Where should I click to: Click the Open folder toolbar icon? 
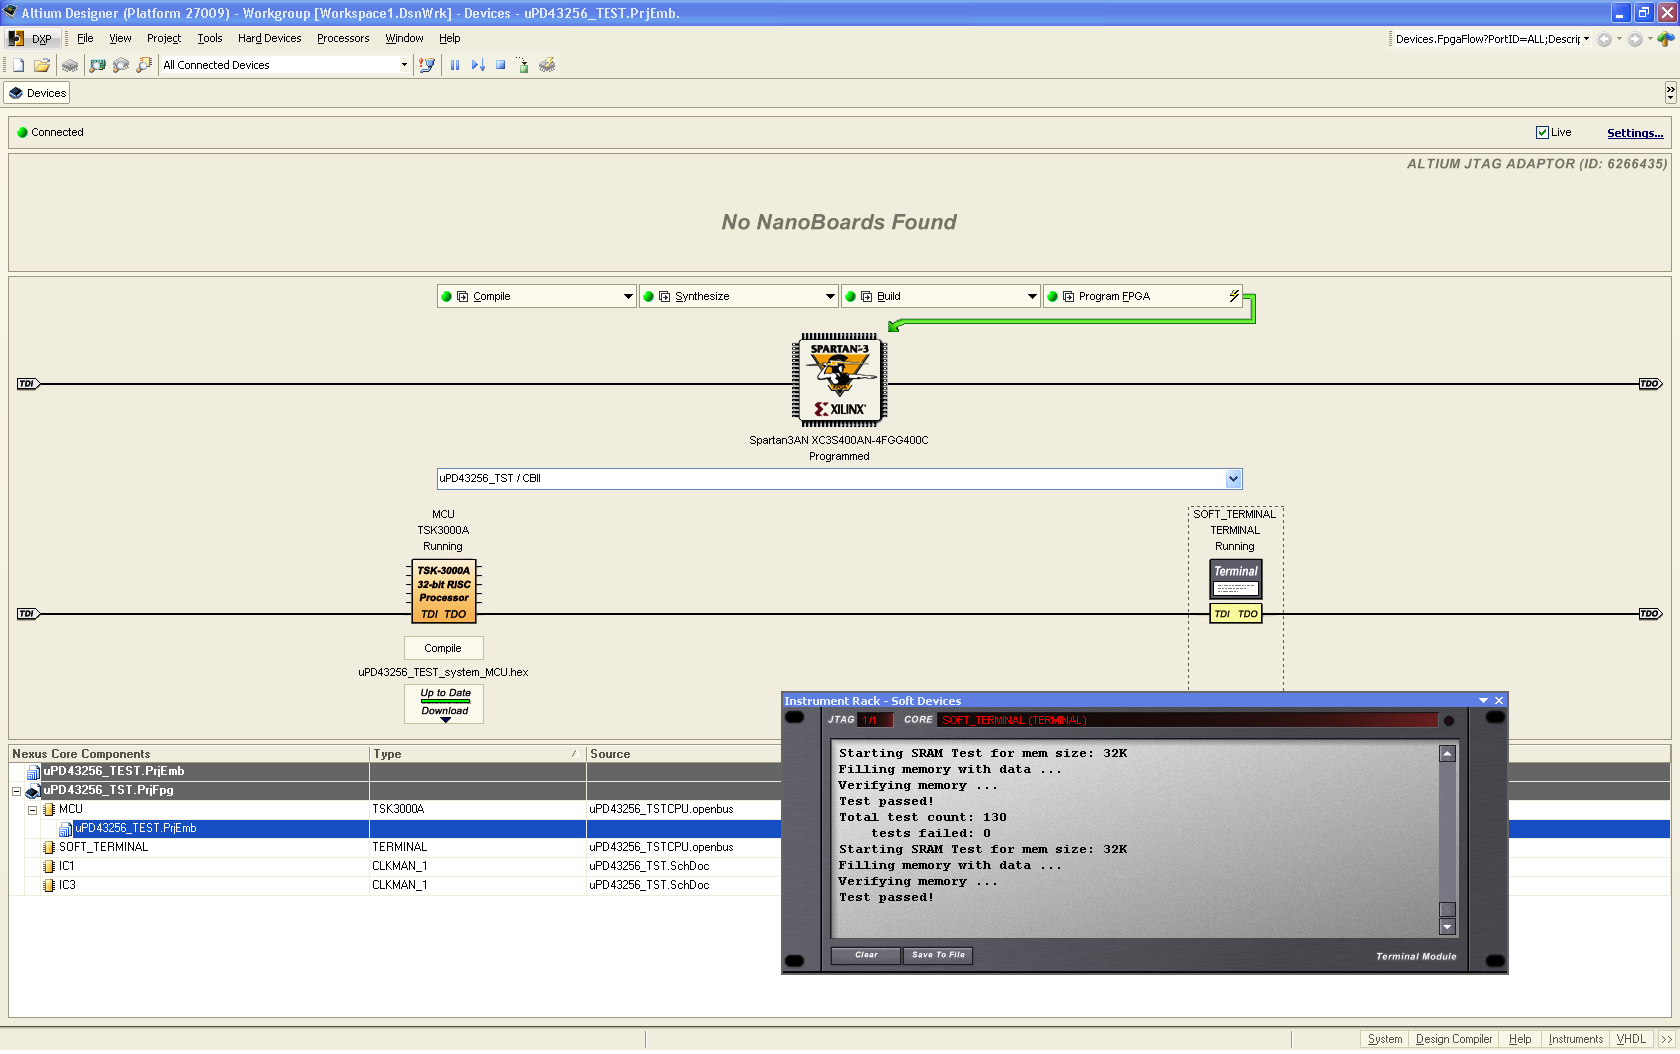[x=42, y=65]
